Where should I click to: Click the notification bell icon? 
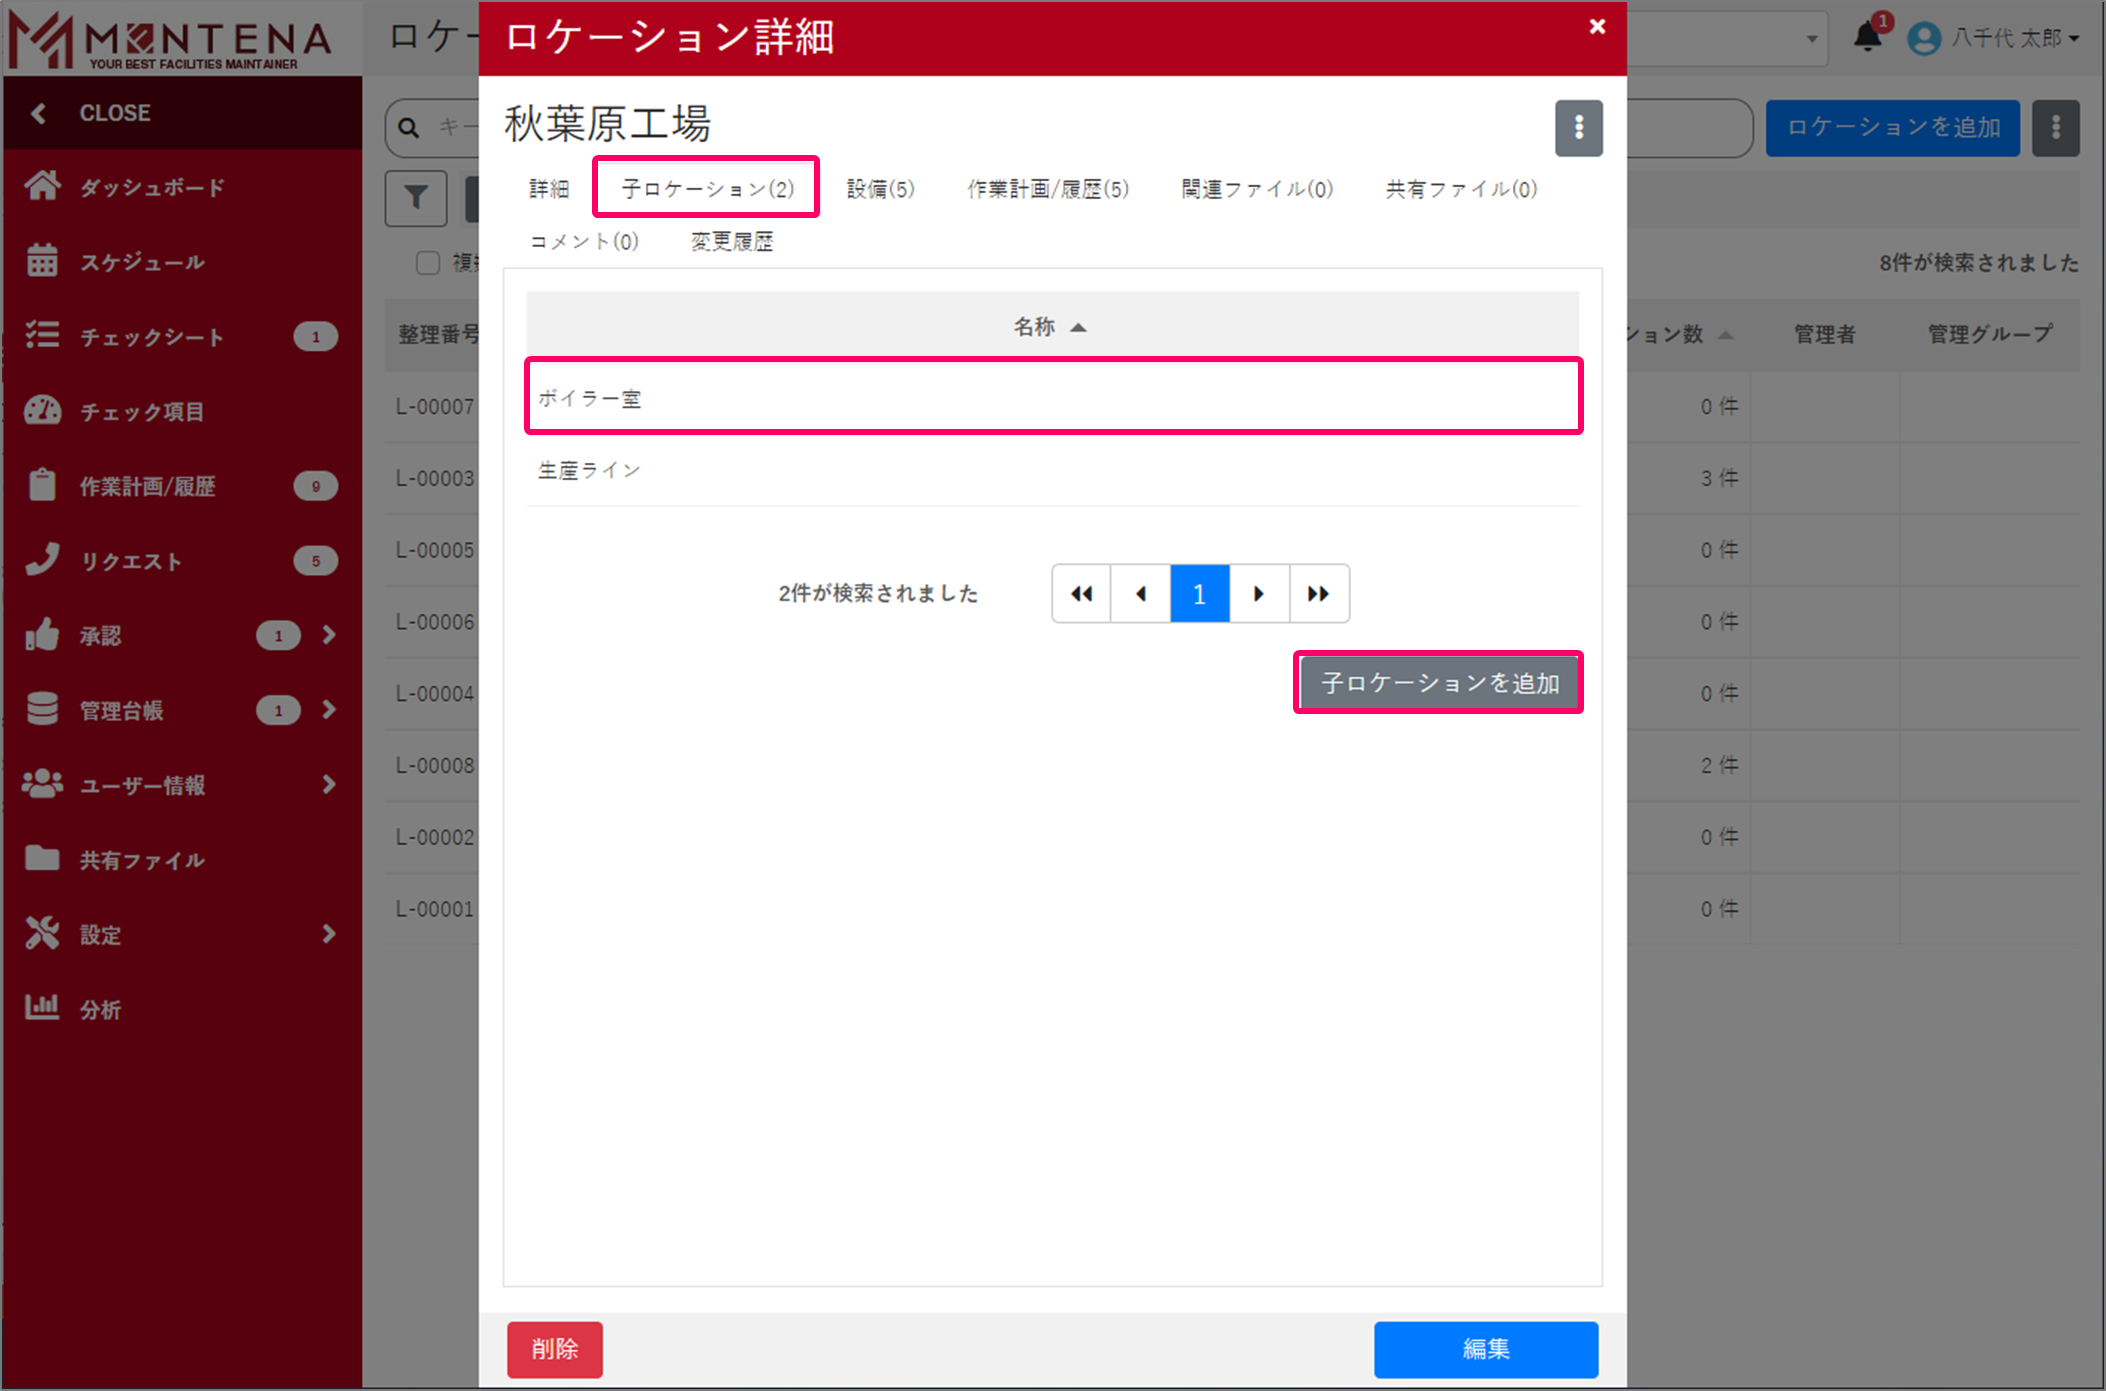coord(1866,37)
